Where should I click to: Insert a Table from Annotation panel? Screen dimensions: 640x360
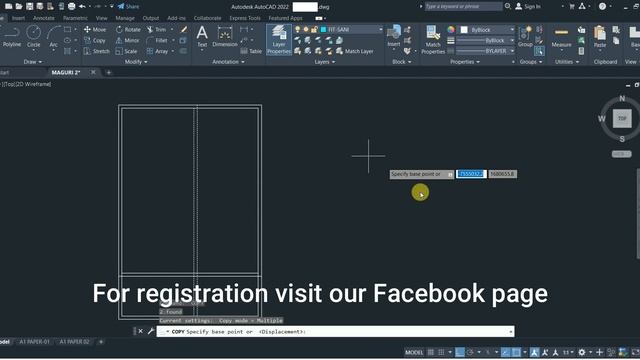click(251, 51)
